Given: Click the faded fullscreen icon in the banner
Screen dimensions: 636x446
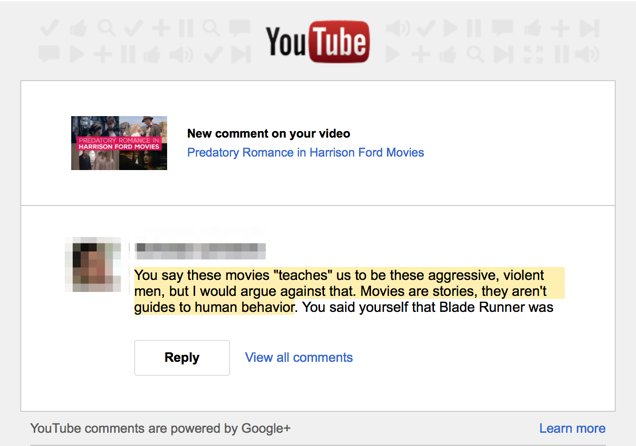Looking at the screenshot, I should coord(533,54).
